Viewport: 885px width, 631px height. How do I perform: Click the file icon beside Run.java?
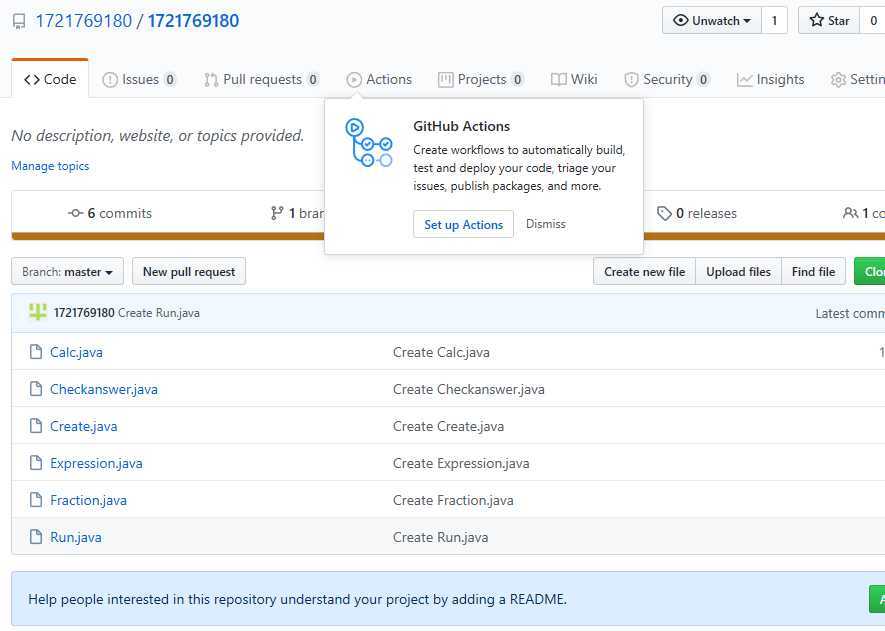click(35, 537)
